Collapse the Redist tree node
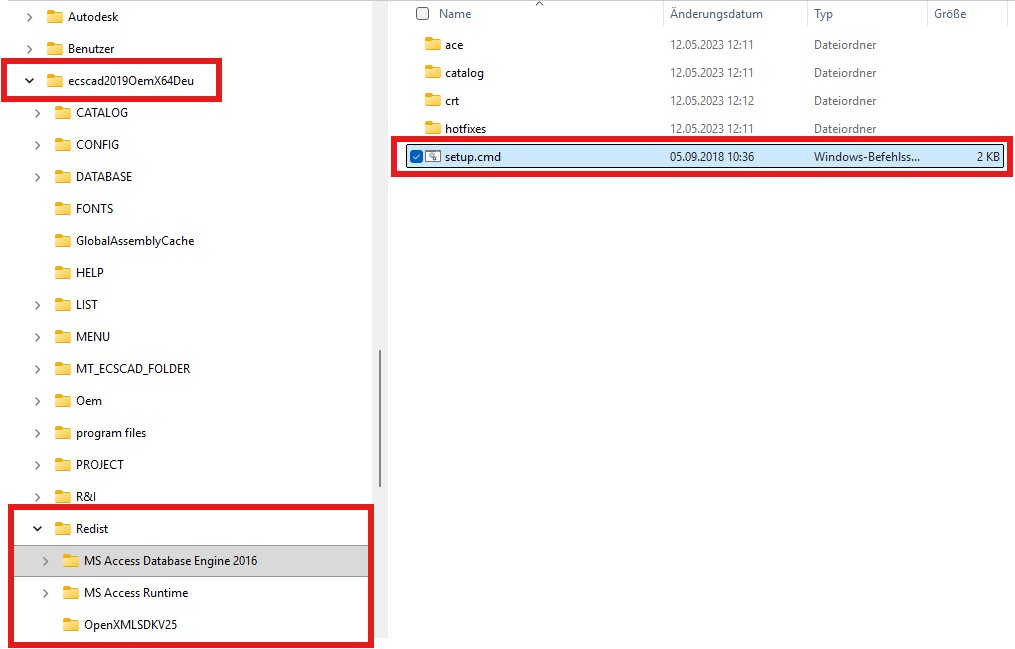The height and width of the screenshot is (649, 1015). 38,529
